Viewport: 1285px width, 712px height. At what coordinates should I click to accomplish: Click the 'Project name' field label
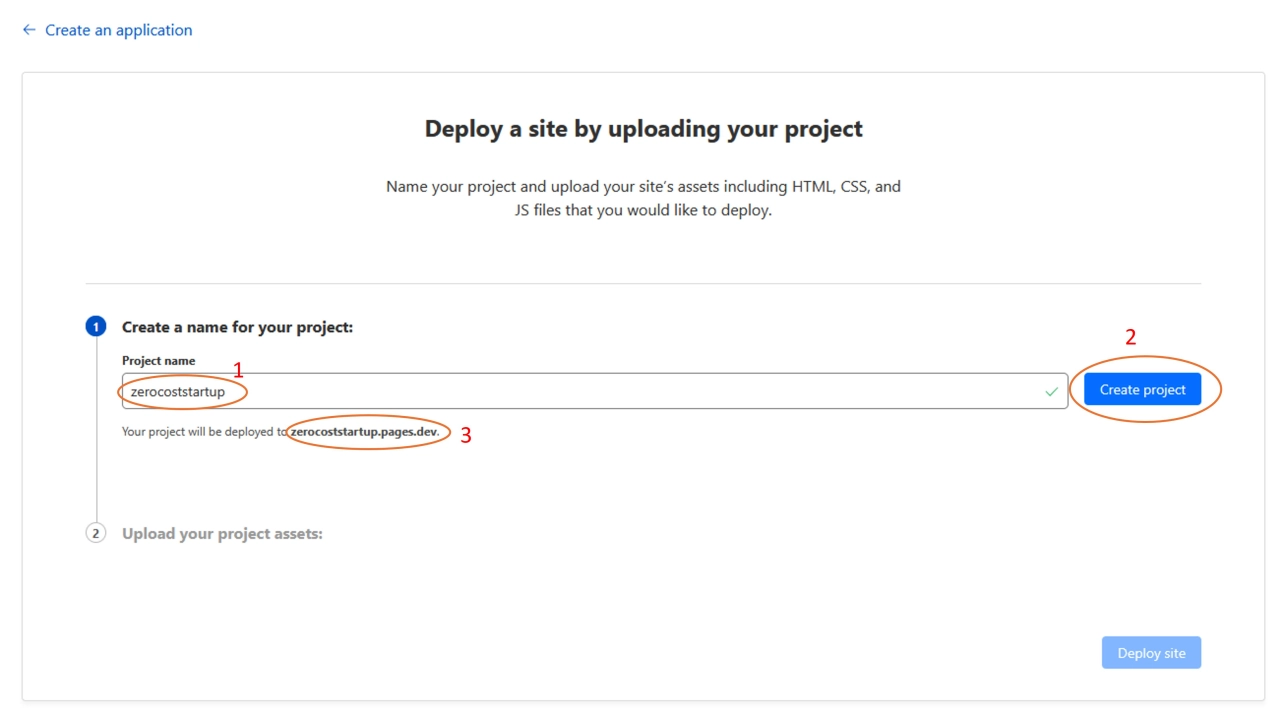pyautogui.click(x=158, y=361)
